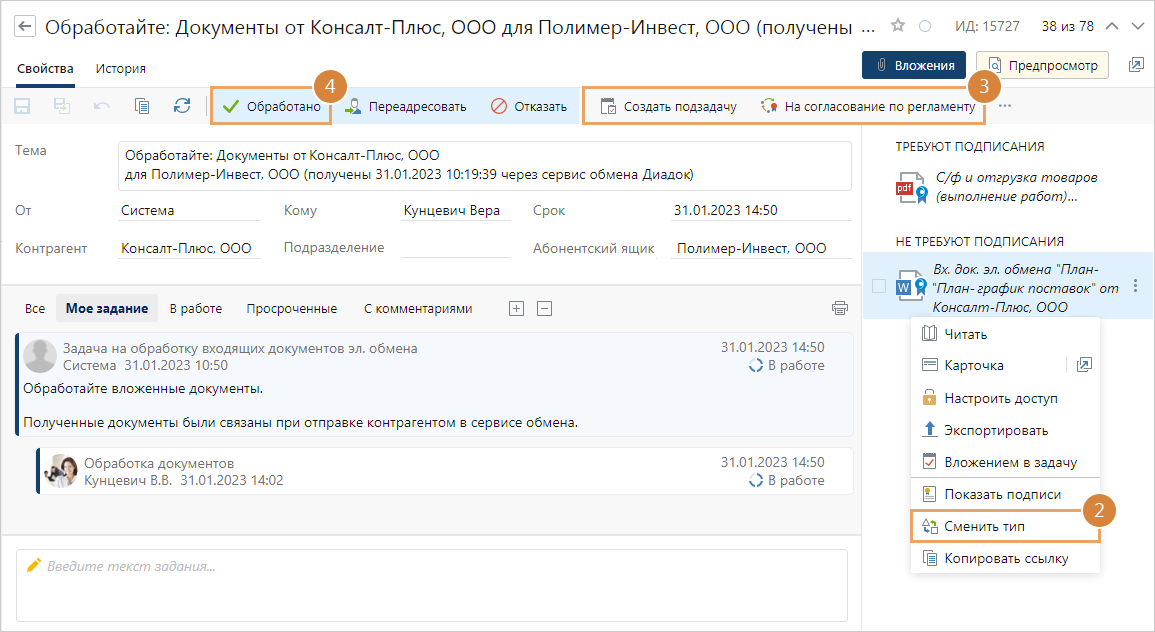This screenshot has height=632, width=1155.
Task: Click the copy icon in toolbar
Action: [x=142, y=106]
